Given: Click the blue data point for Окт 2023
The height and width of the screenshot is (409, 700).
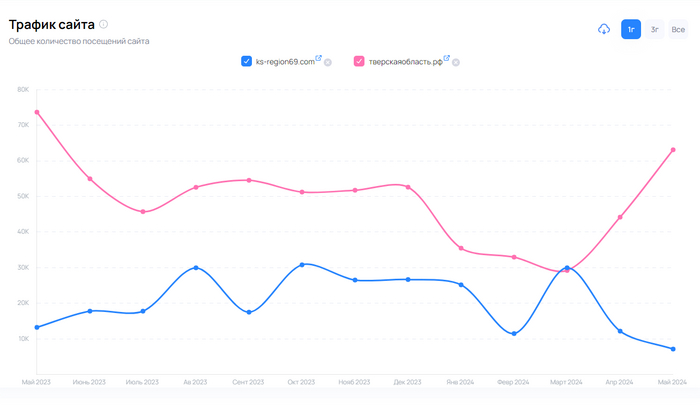Looking at the screenshot, I should point(302,265).
